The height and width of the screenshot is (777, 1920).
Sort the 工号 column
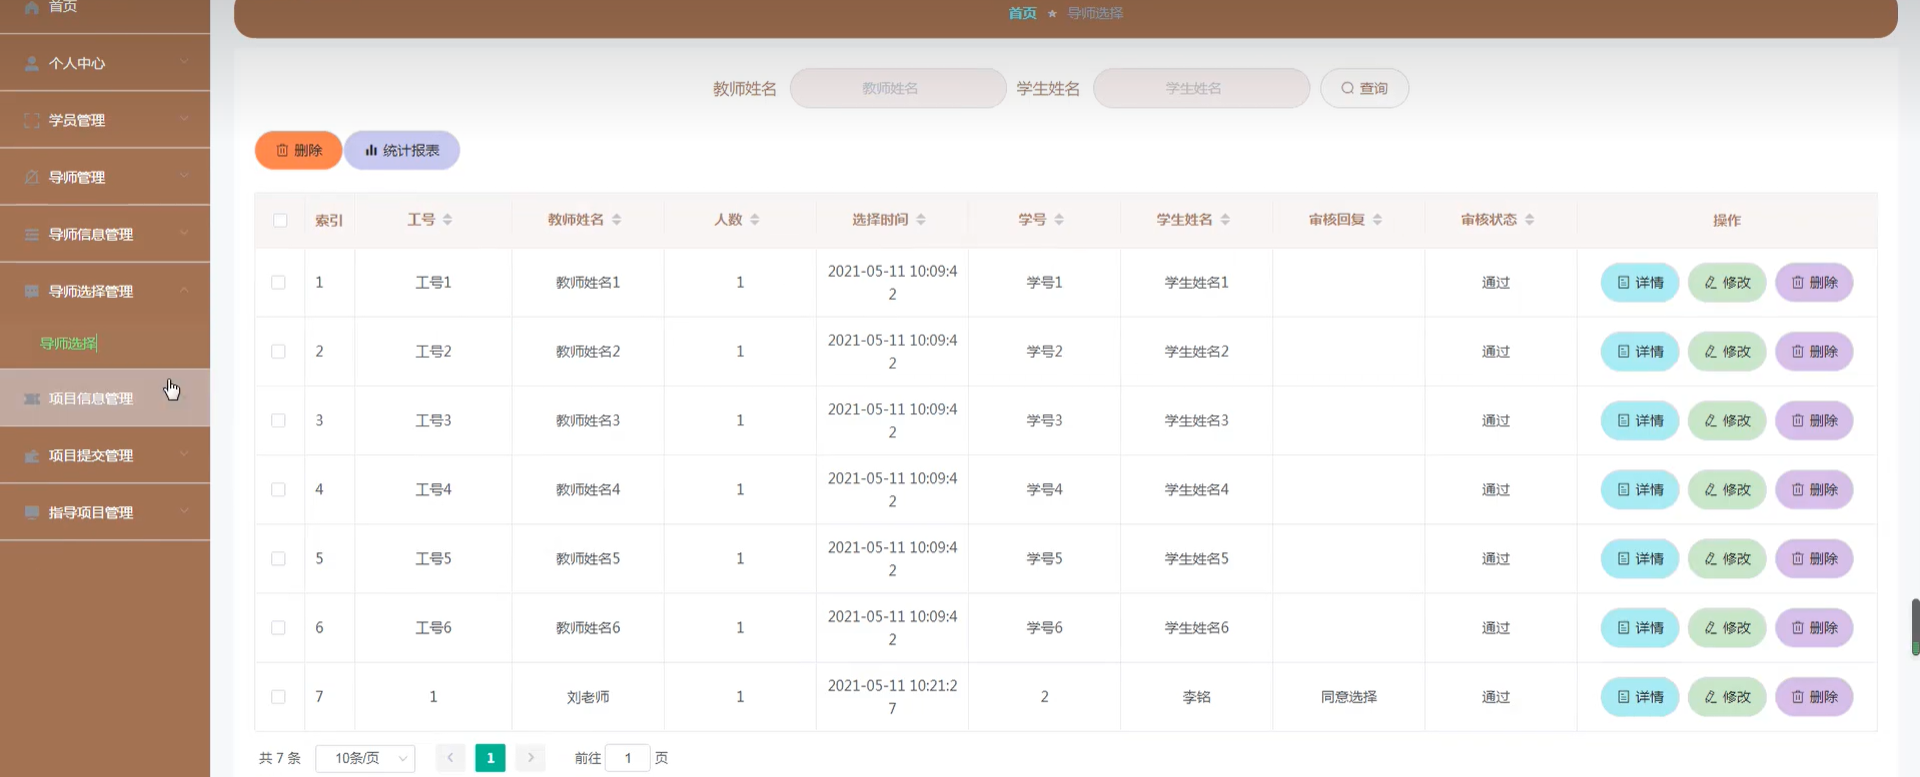[447, 219]
